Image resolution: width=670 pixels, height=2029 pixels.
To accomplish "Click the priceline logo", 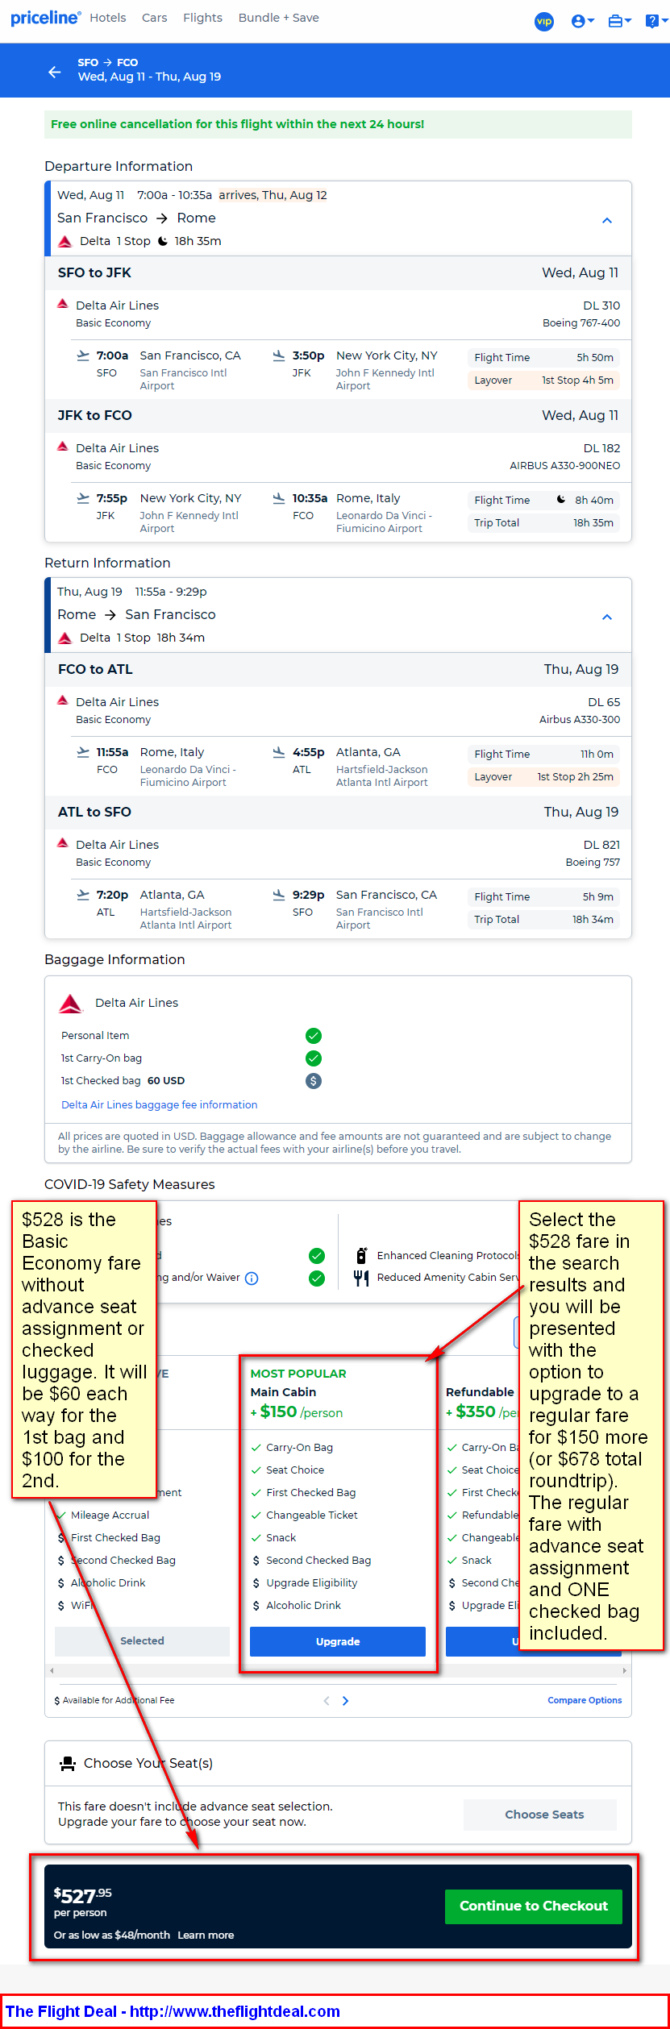I will point(46,18).
